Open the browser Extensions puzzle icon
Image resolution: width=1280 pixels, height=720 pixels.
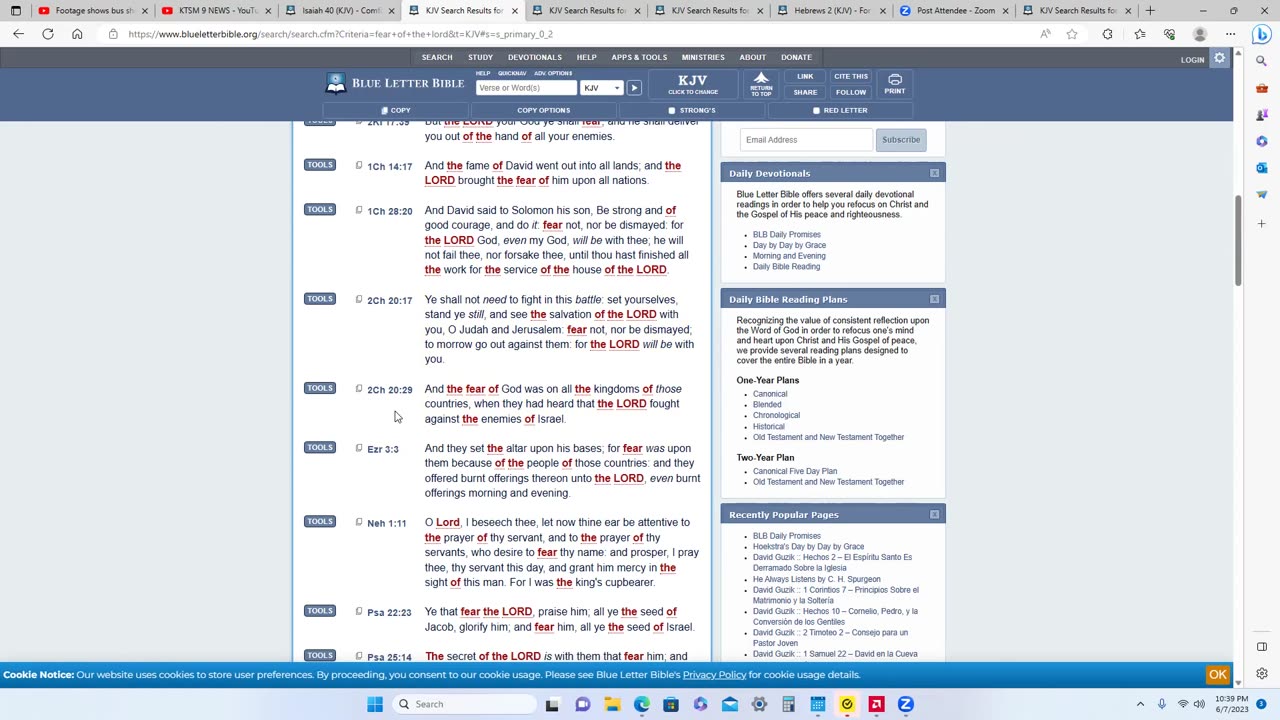(x=1107, y=34)
